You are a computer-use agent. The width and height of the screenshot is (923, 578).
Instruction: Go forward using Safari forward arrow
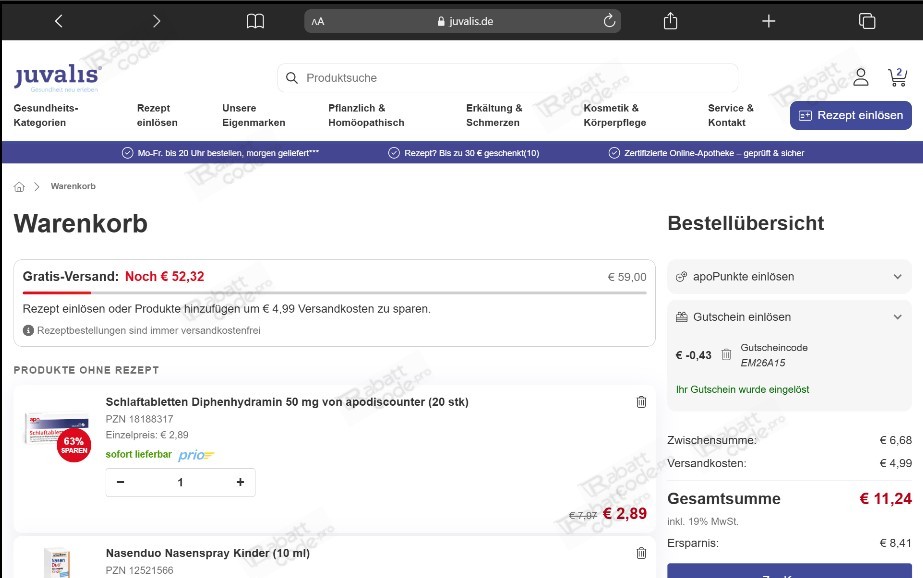tap(156, 21)
